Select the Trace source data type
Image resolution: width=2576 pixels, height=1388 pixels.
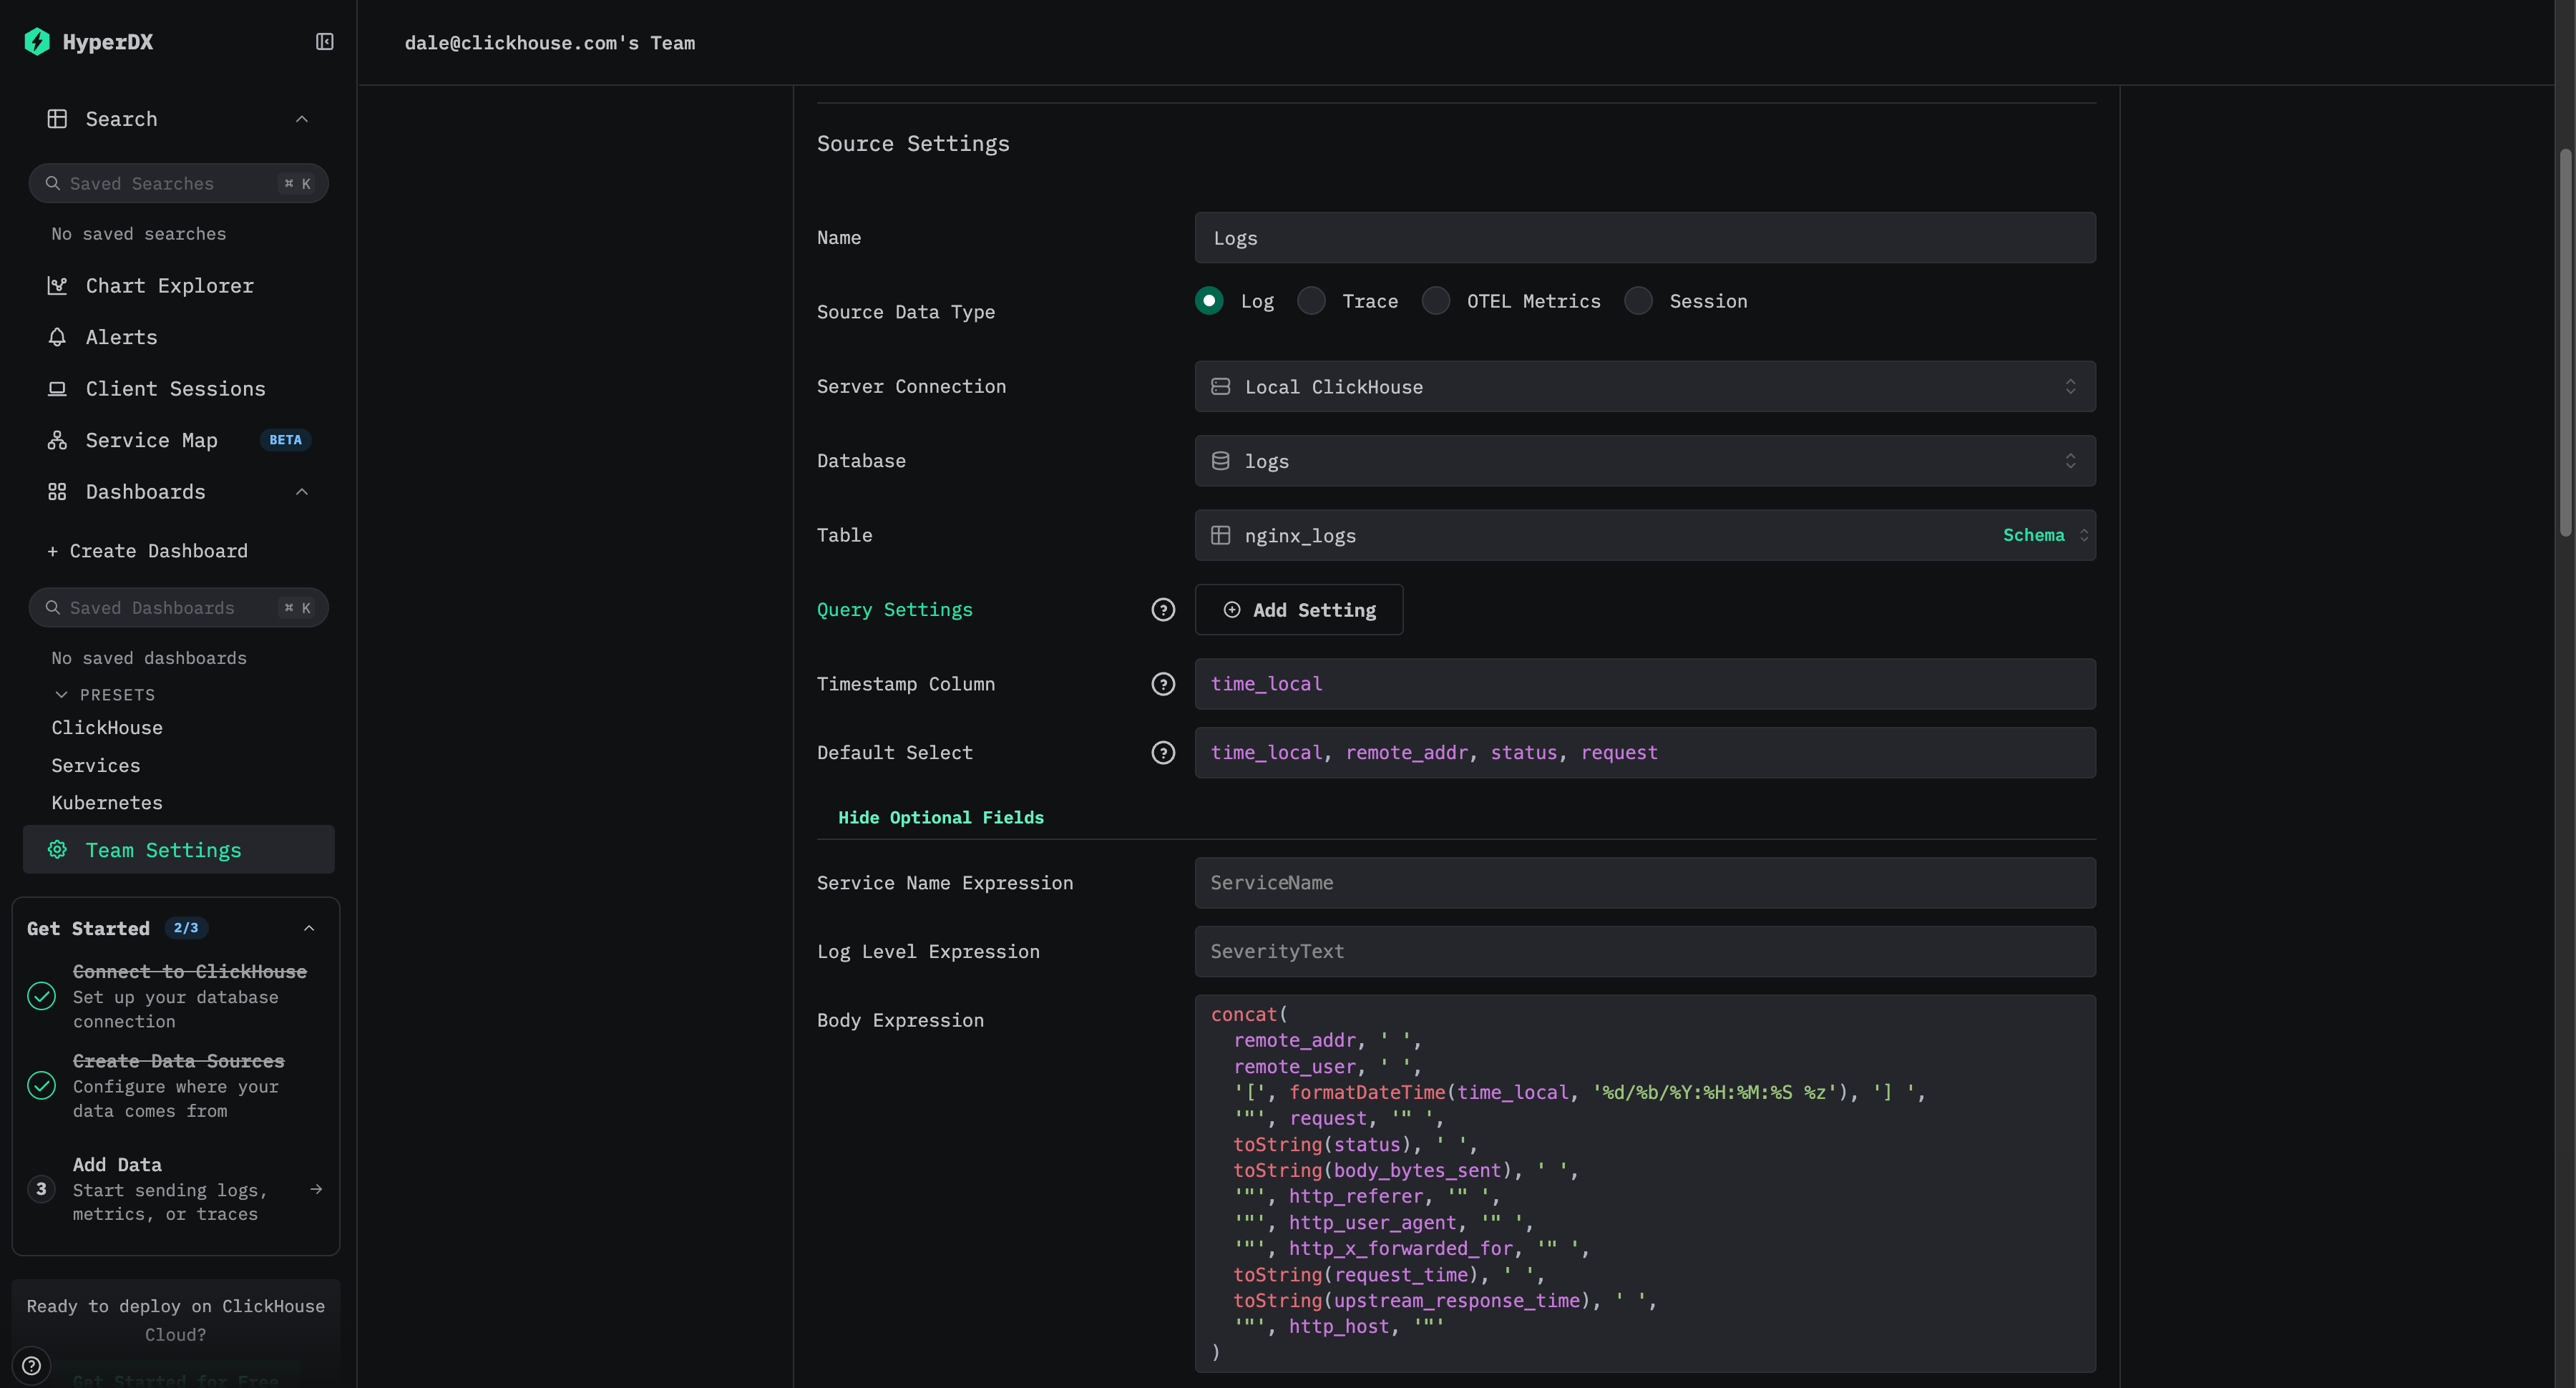click(x=1310, y=300)
